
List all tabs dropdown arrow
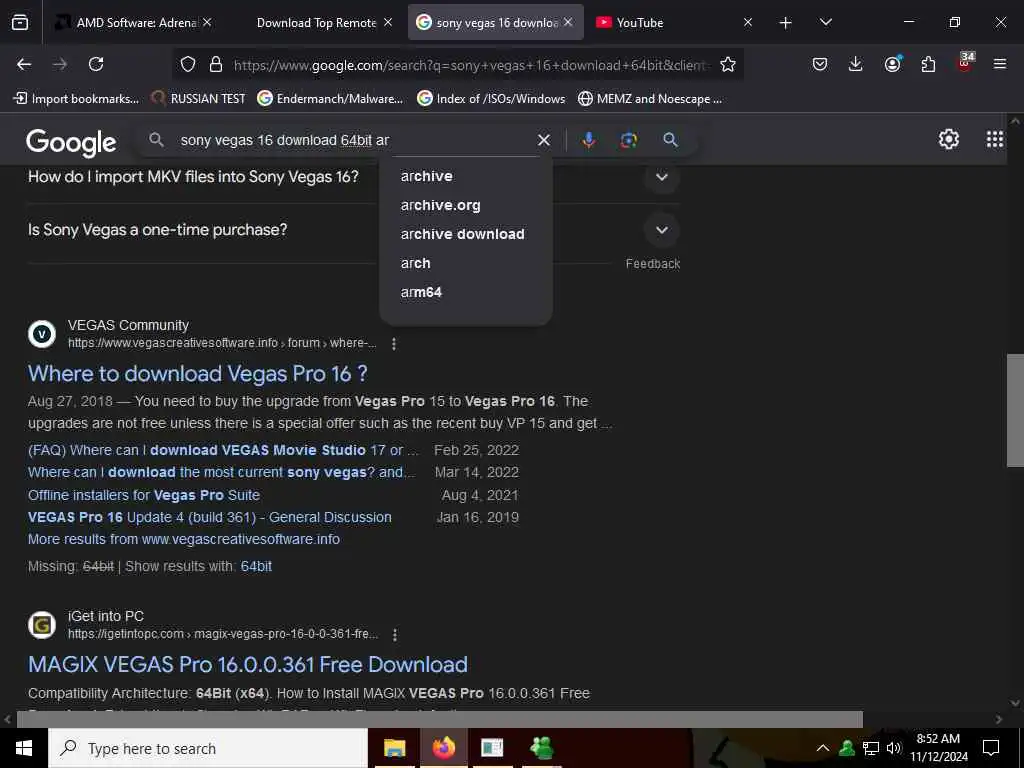coord(825,22)
